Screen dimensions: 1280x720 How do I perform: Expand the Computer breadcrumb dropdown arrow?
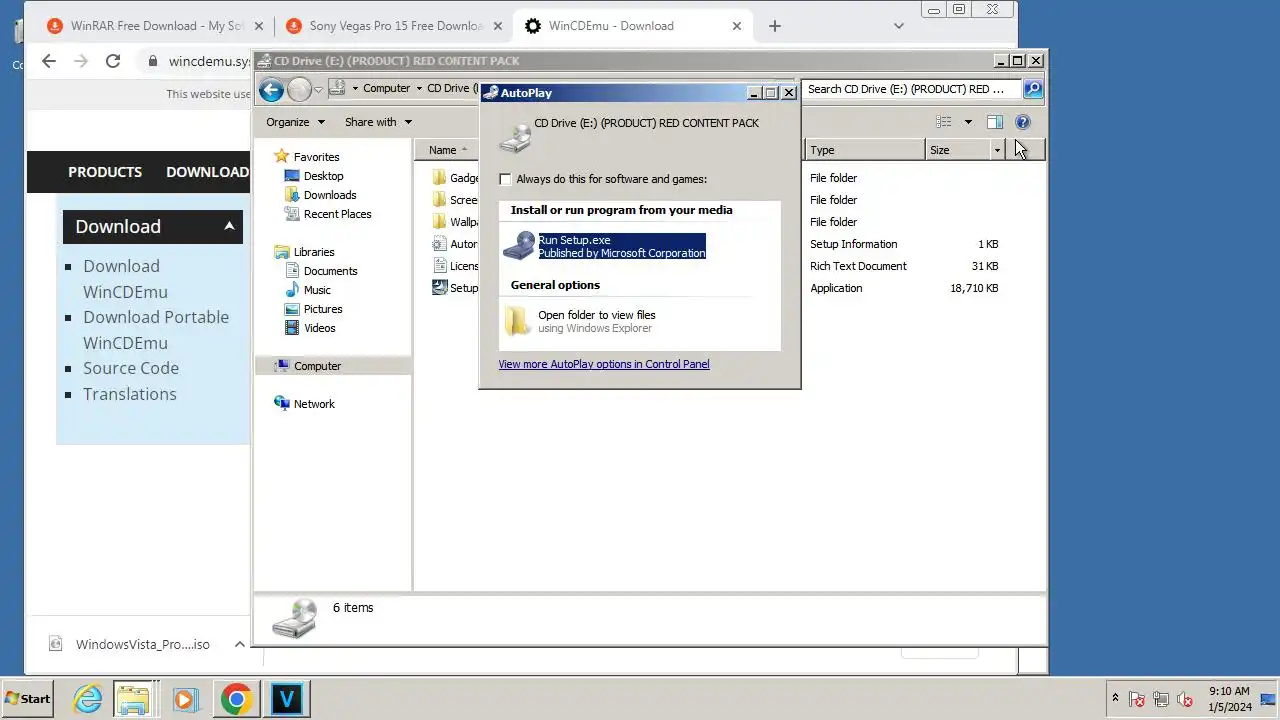[419, 88]
